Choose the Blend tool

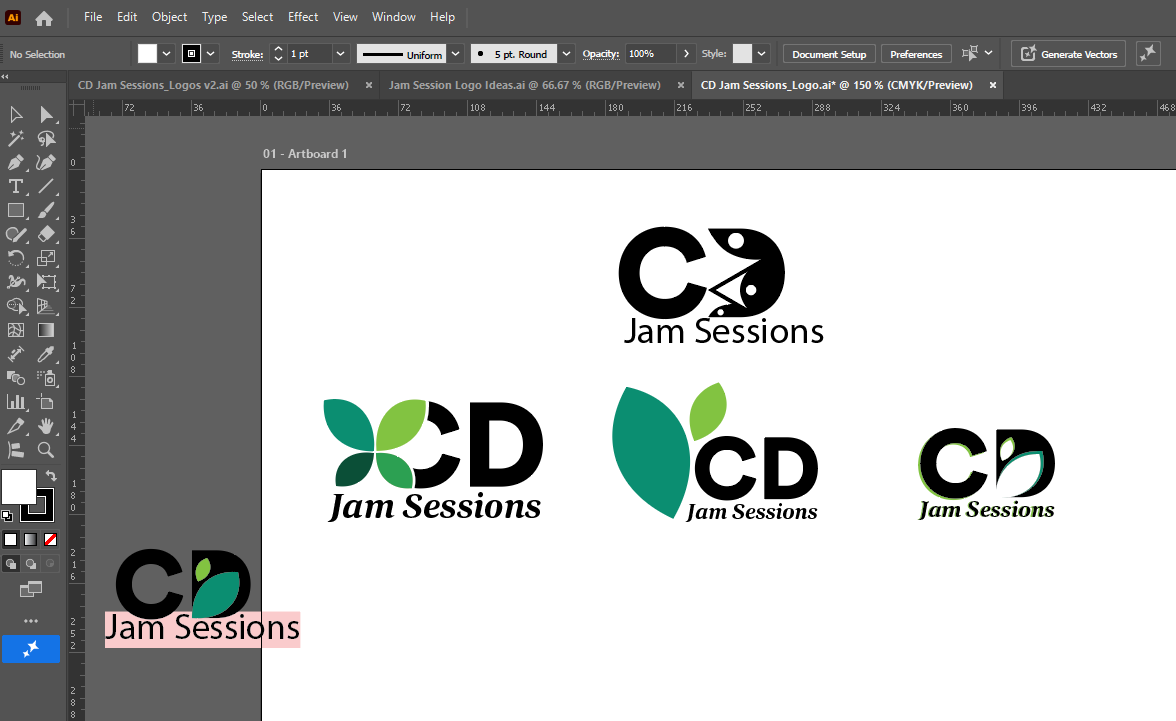15,378
